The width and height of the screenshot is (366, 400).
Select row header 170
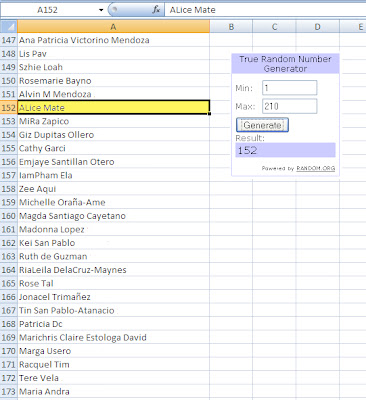tap(9, 351)
